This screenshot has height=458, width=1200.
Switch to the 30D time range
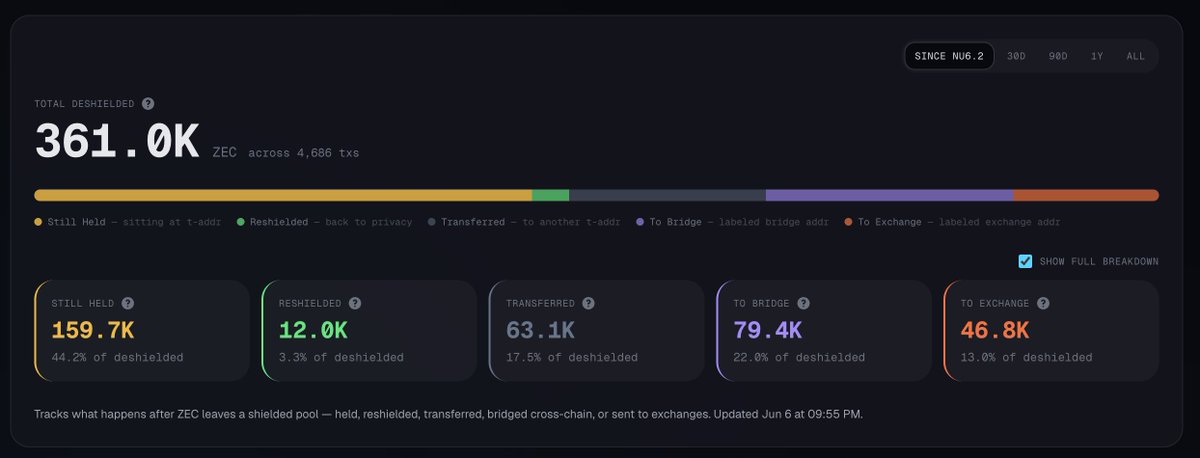[x=1016, y=56]
